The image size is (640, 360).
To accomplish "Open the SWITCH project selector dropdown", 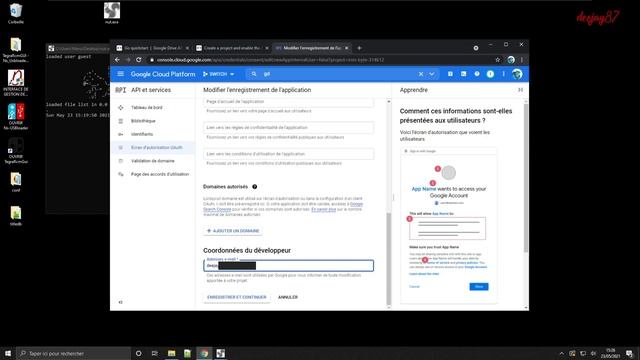I will pos(219,74).
